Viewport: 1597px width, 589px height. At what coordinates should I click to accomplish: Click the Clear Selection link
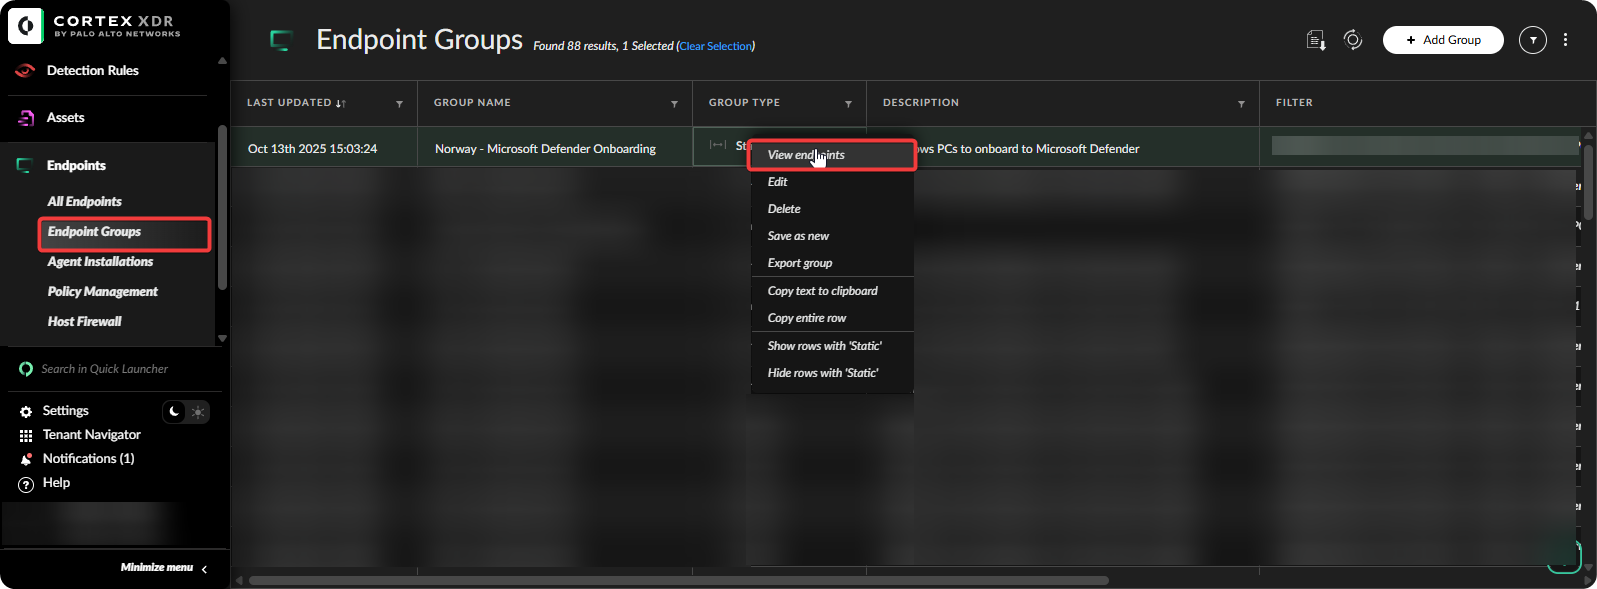[716, 46]
